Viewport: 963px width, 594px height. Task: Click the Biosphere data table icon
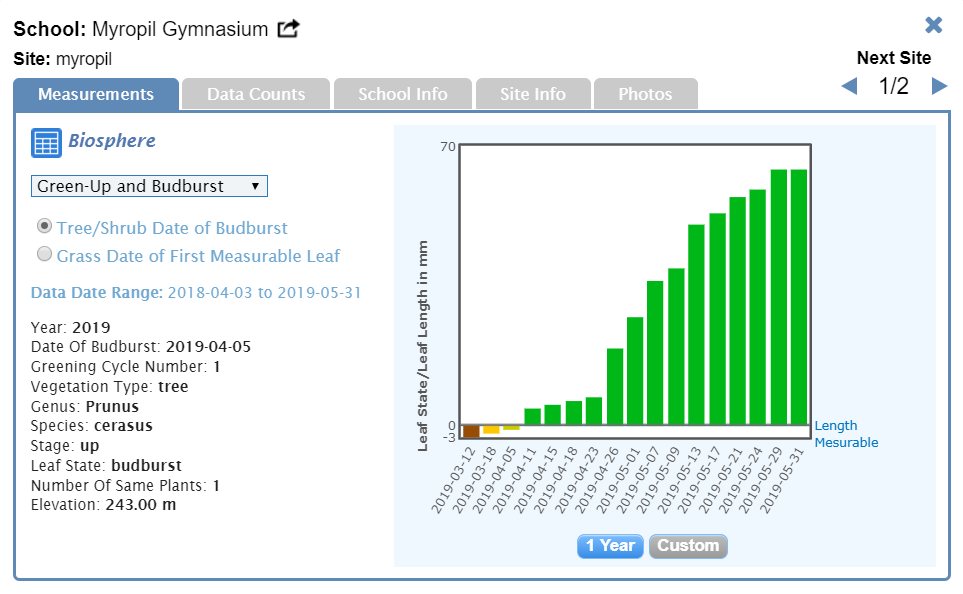pos(46,143)
